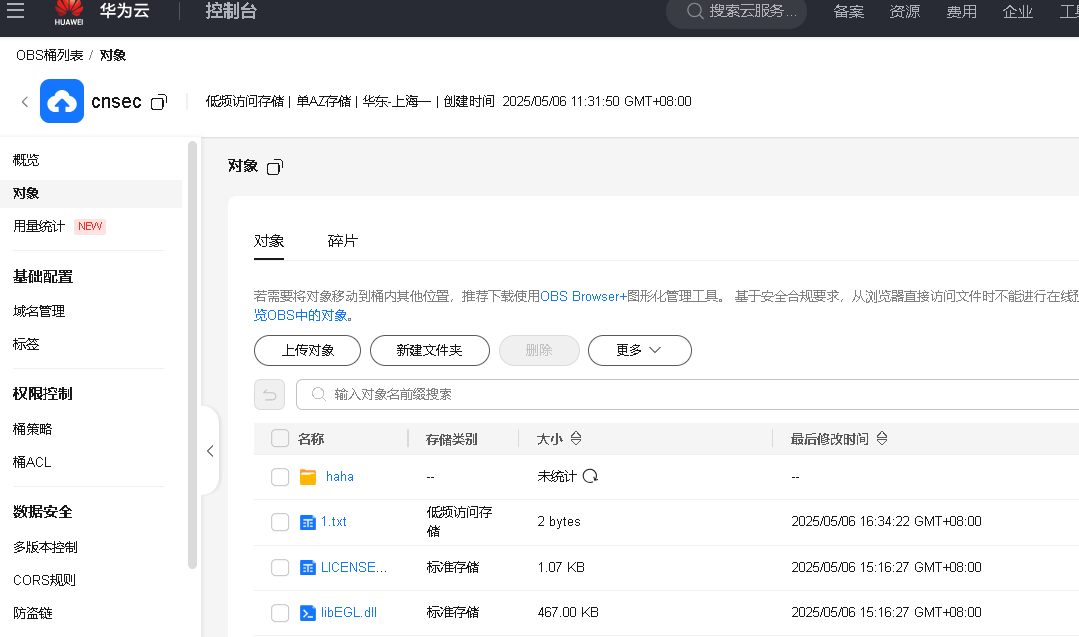1079x637 pixels.
Task: Open 用量统计 in the sidebar
Action: 39,226
